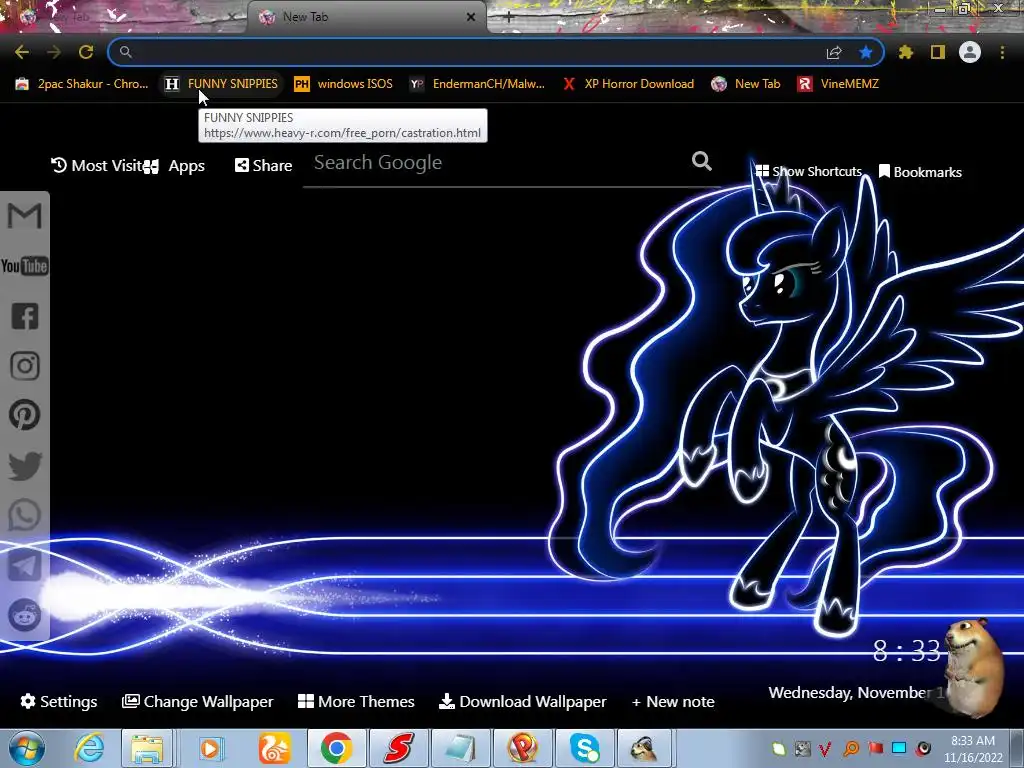The height and width of the screenshot is (768, 1024).
Task: Open Gmail from the left sidebar
Action: coord(24,216)
